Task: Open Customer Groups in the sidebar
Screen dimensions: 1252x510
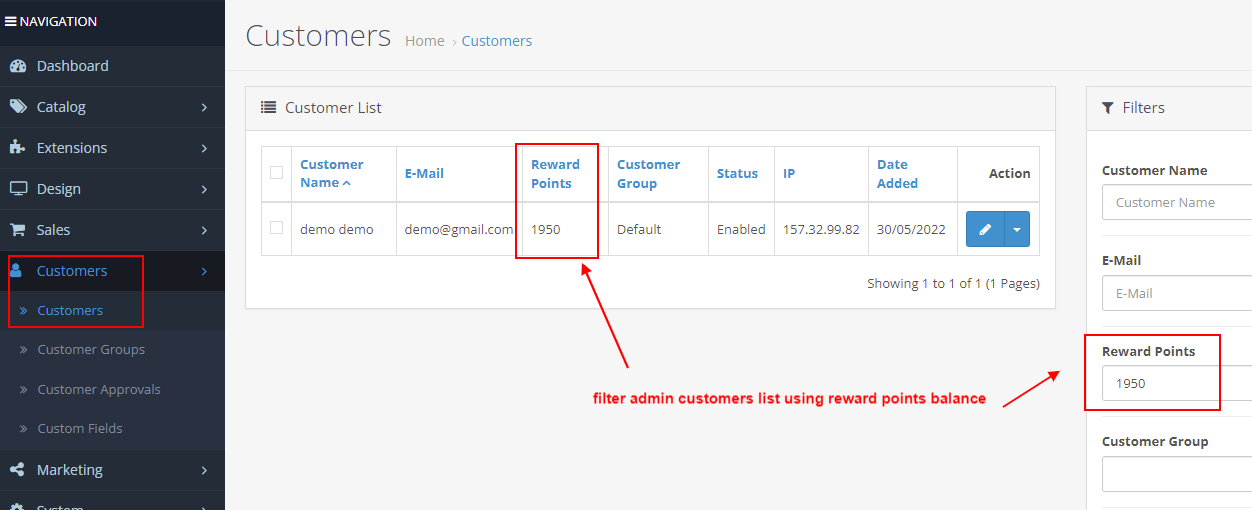Action: (91, 350)
